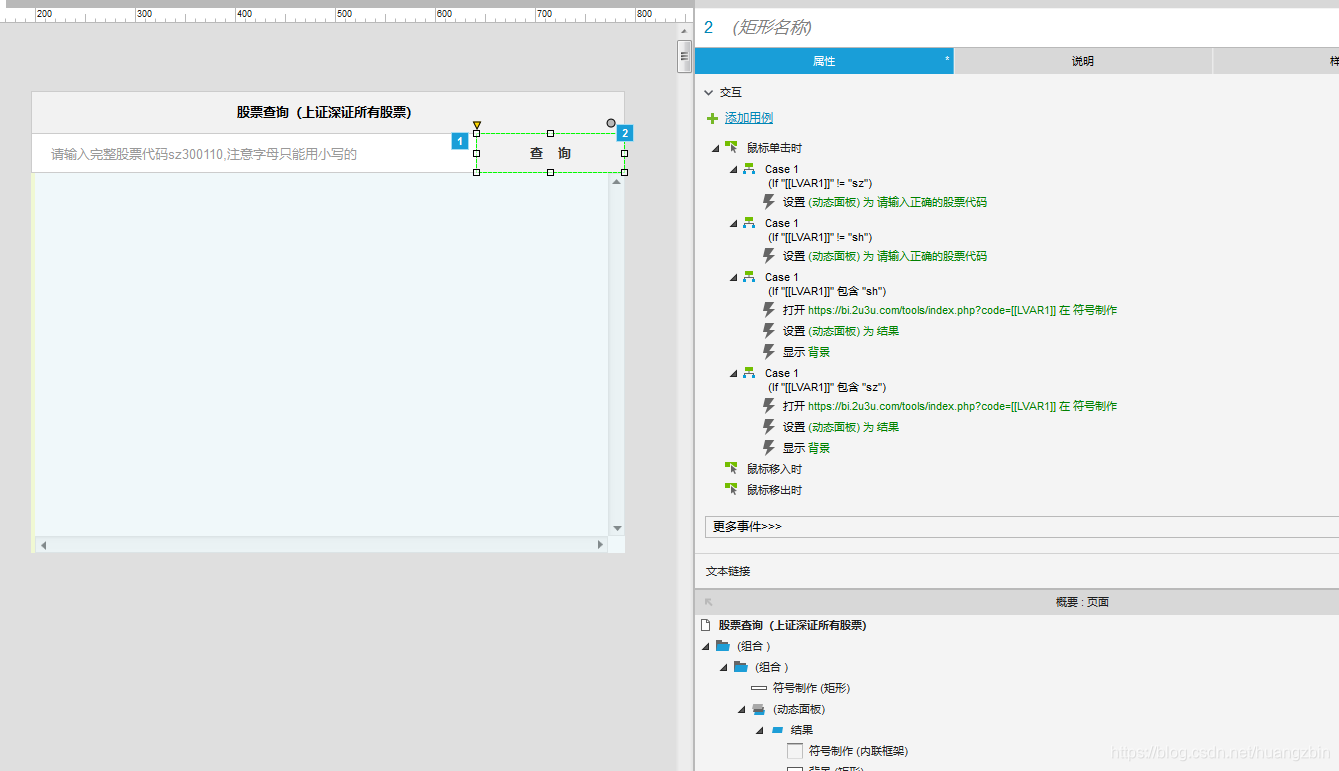Collapse the 交互 section chevron
The width and height of the screenshot is (1339, 771).
709,92
